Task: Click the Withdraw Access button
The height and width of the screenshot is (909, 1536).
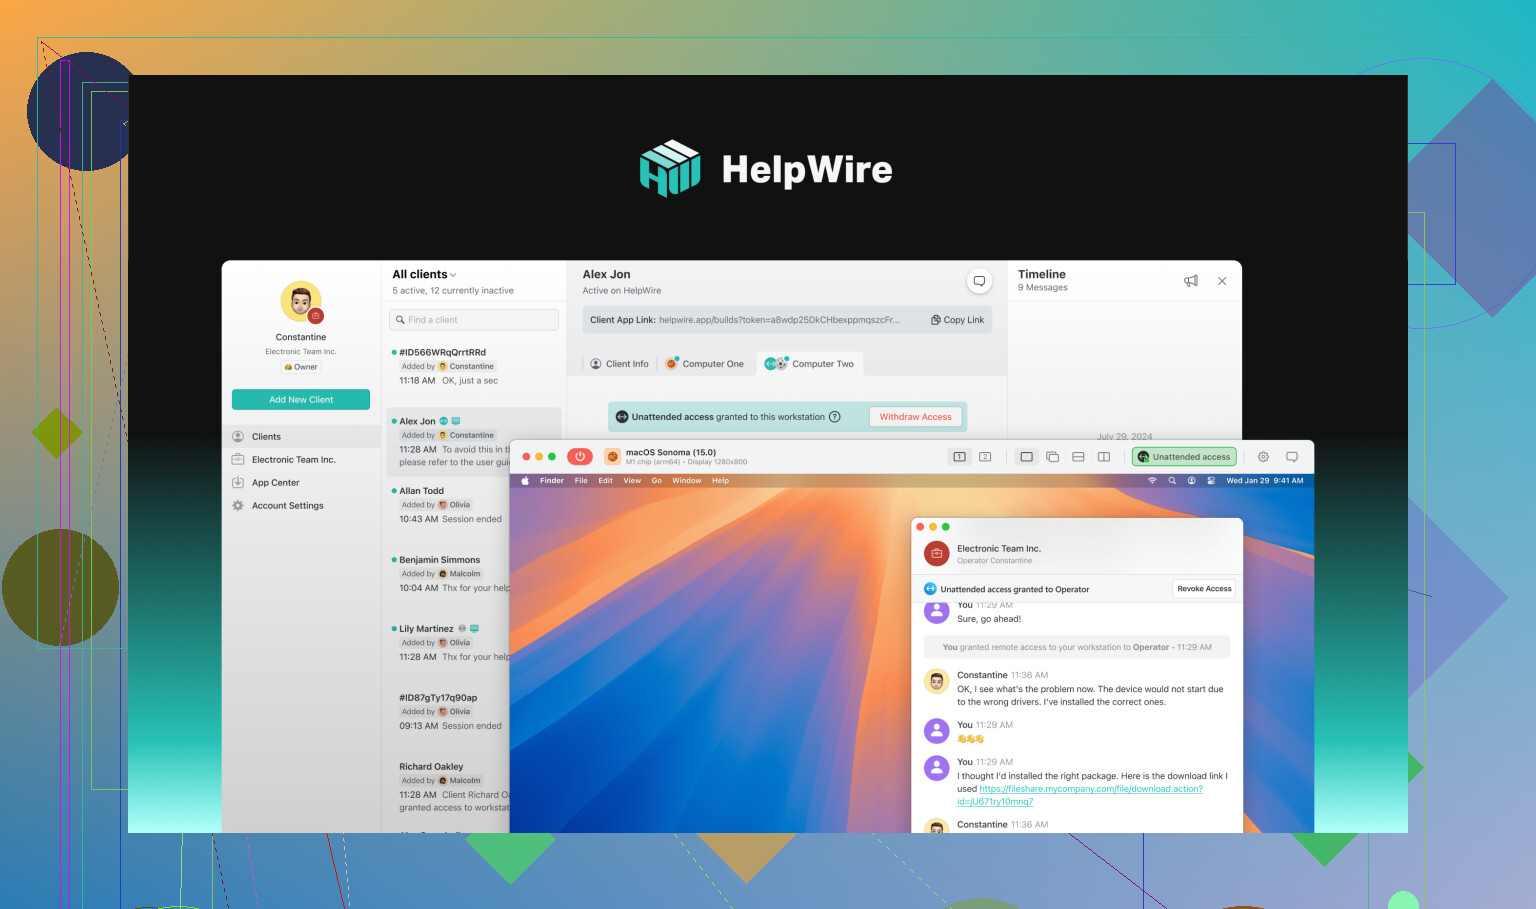Action: (915, 417)
